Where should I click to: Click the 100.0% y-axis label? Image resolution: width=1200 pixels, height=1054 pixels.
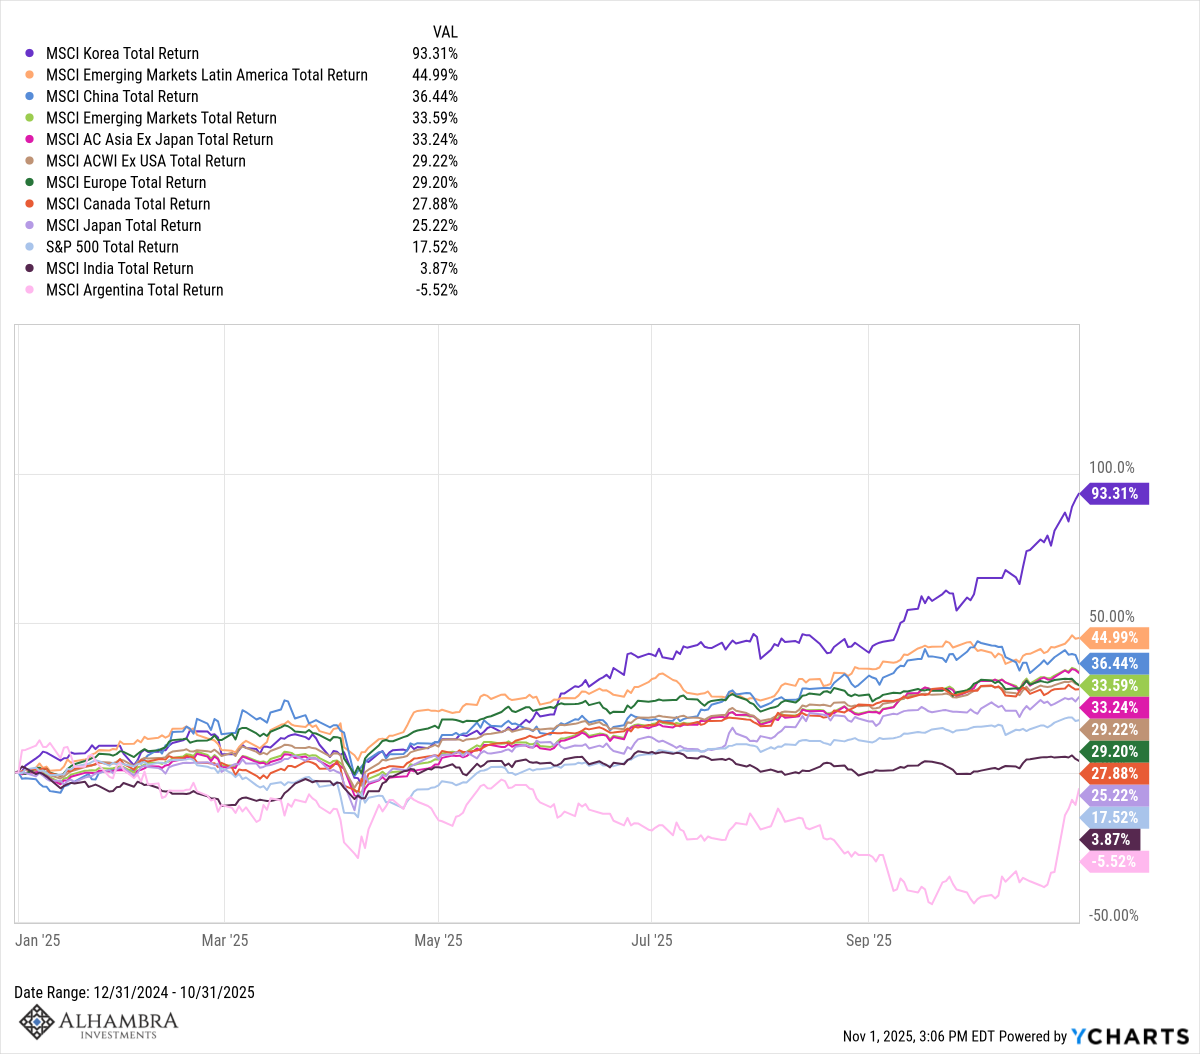1112,468
